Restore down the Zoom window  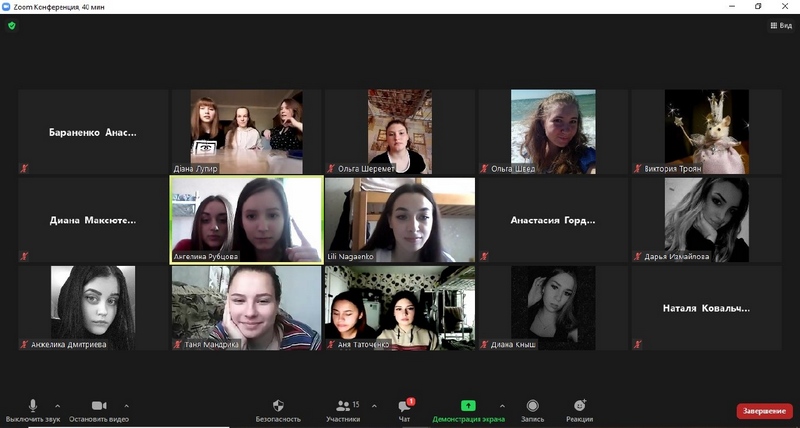pyautogui.click(x=758, y=7)
